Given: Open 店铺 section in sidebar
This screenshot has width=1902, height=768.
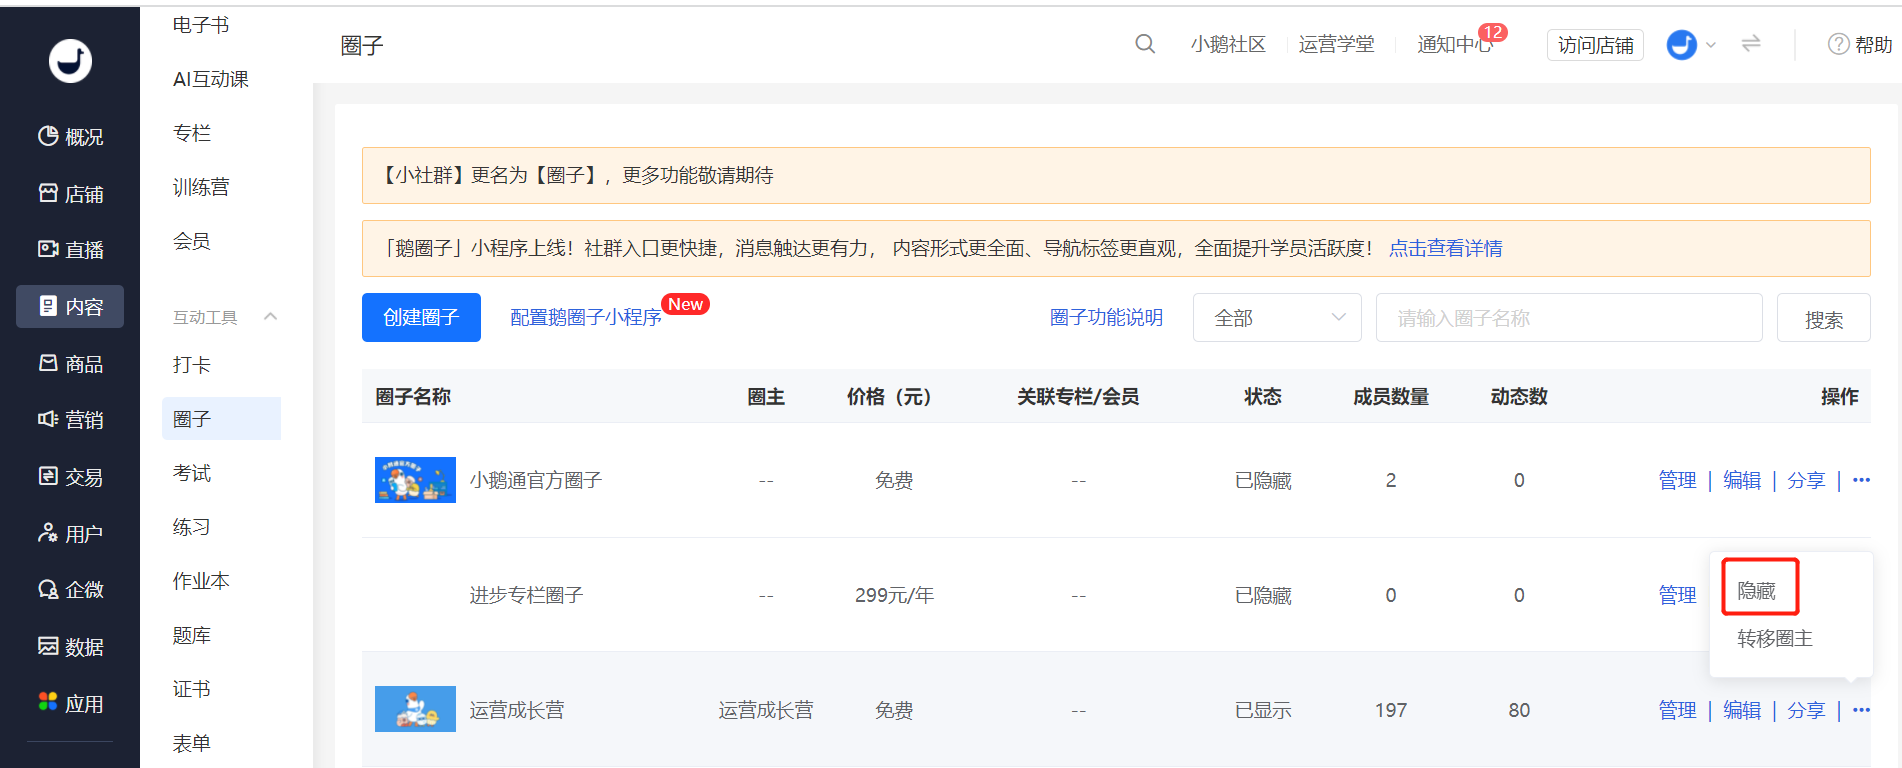Looking at the screenshot, I should (70, 193).
